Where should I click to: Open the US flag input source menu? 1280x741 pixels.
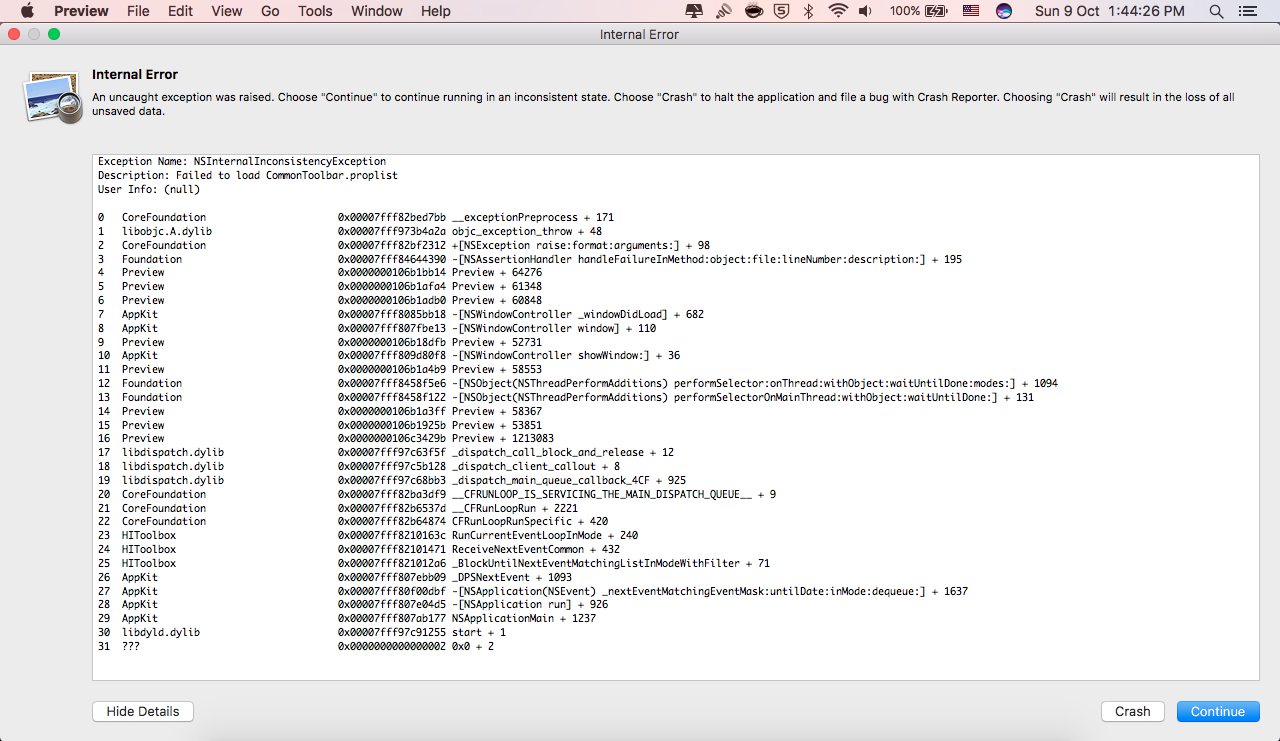(x=970, y=11)
